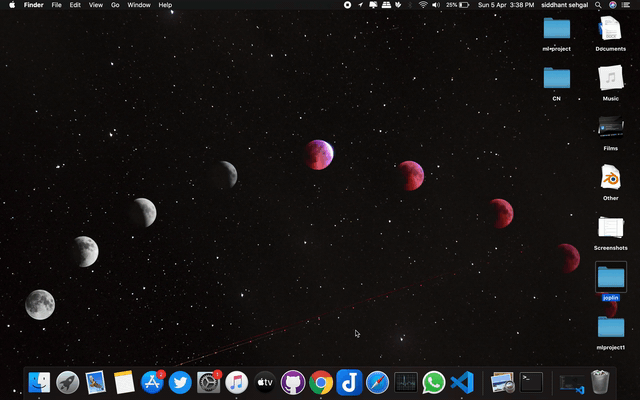640x400 pixels.
Task: Open the View menu
Action: point(96,5)
